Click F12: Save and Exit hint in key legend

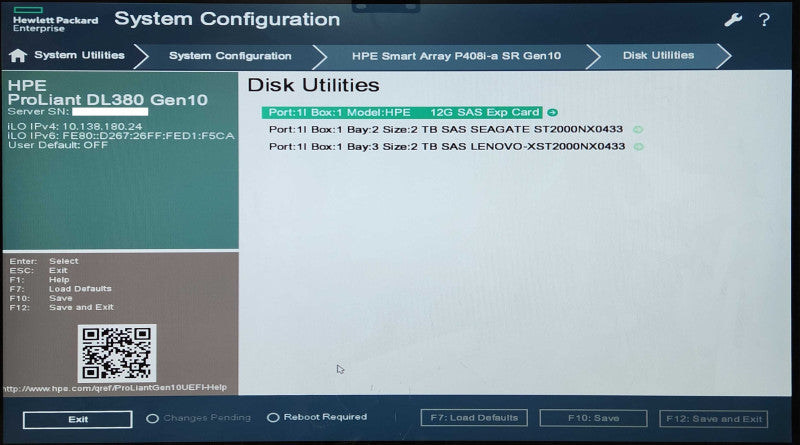tap(61, 307)
